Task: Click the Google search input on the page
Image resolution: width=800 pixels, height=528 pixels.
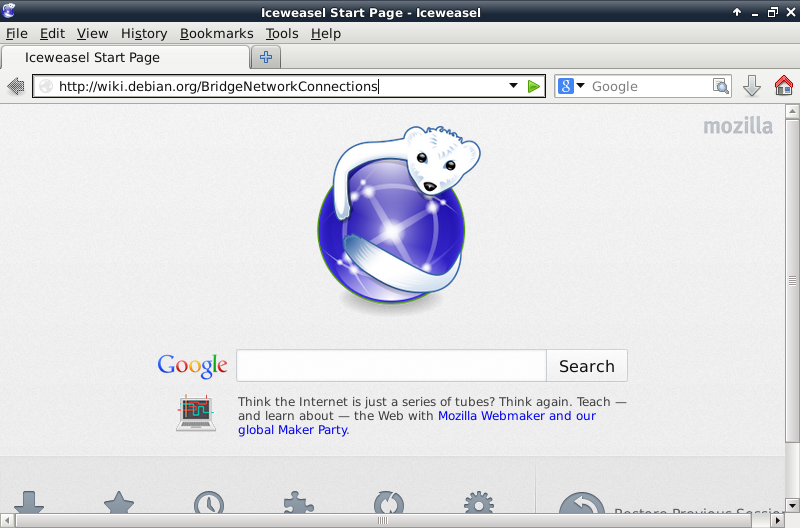Action: tap(391, 366)
